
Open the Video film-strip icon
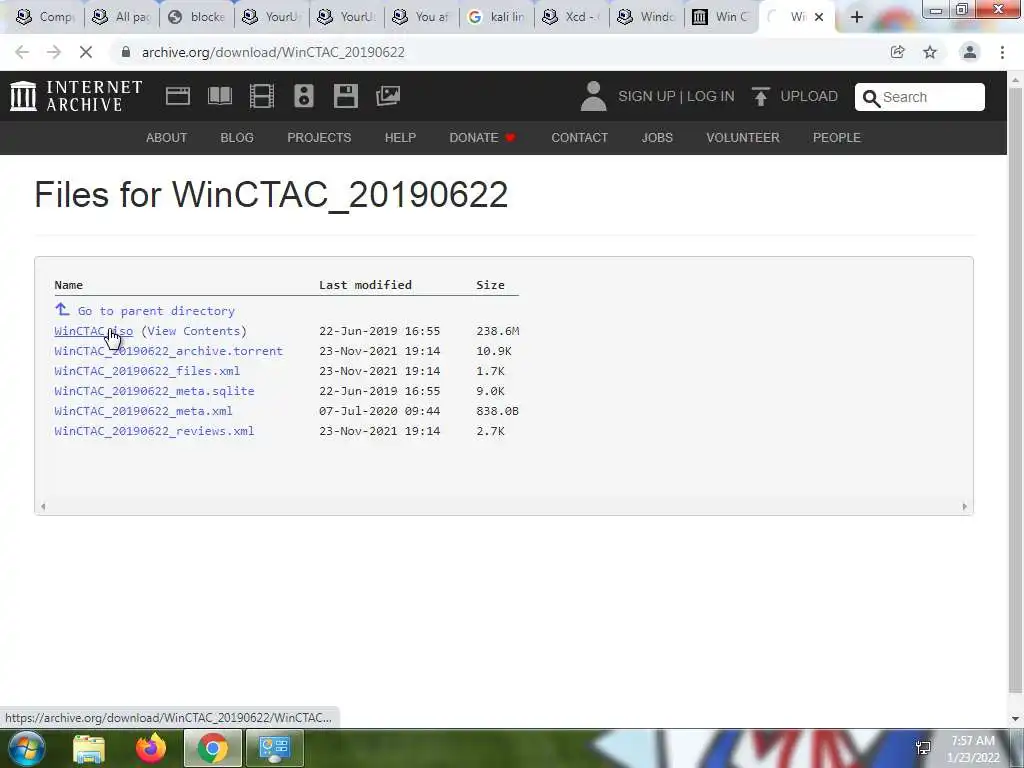262,96
